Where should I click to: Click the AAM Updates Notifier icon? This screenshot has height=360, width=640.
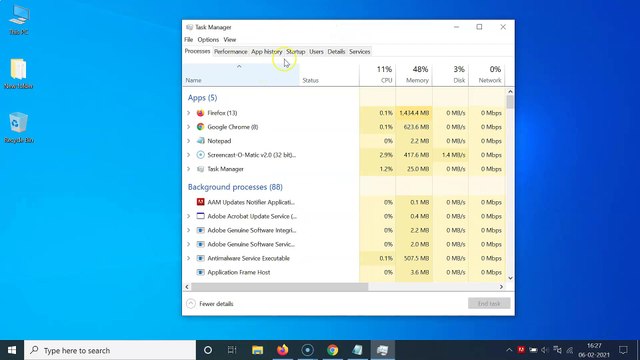point(200,202)
